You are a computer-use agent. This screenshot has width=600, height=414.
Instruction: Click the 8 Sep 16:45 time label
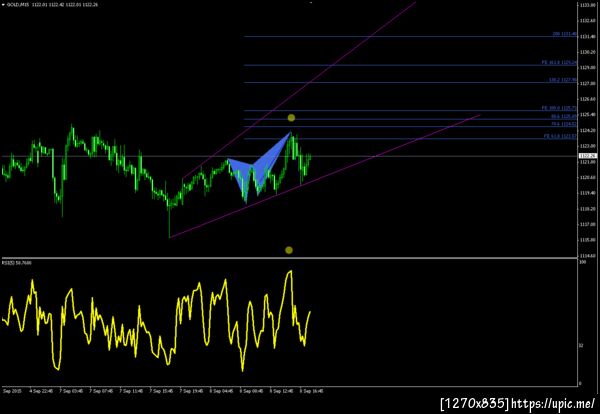pos(311,391)
